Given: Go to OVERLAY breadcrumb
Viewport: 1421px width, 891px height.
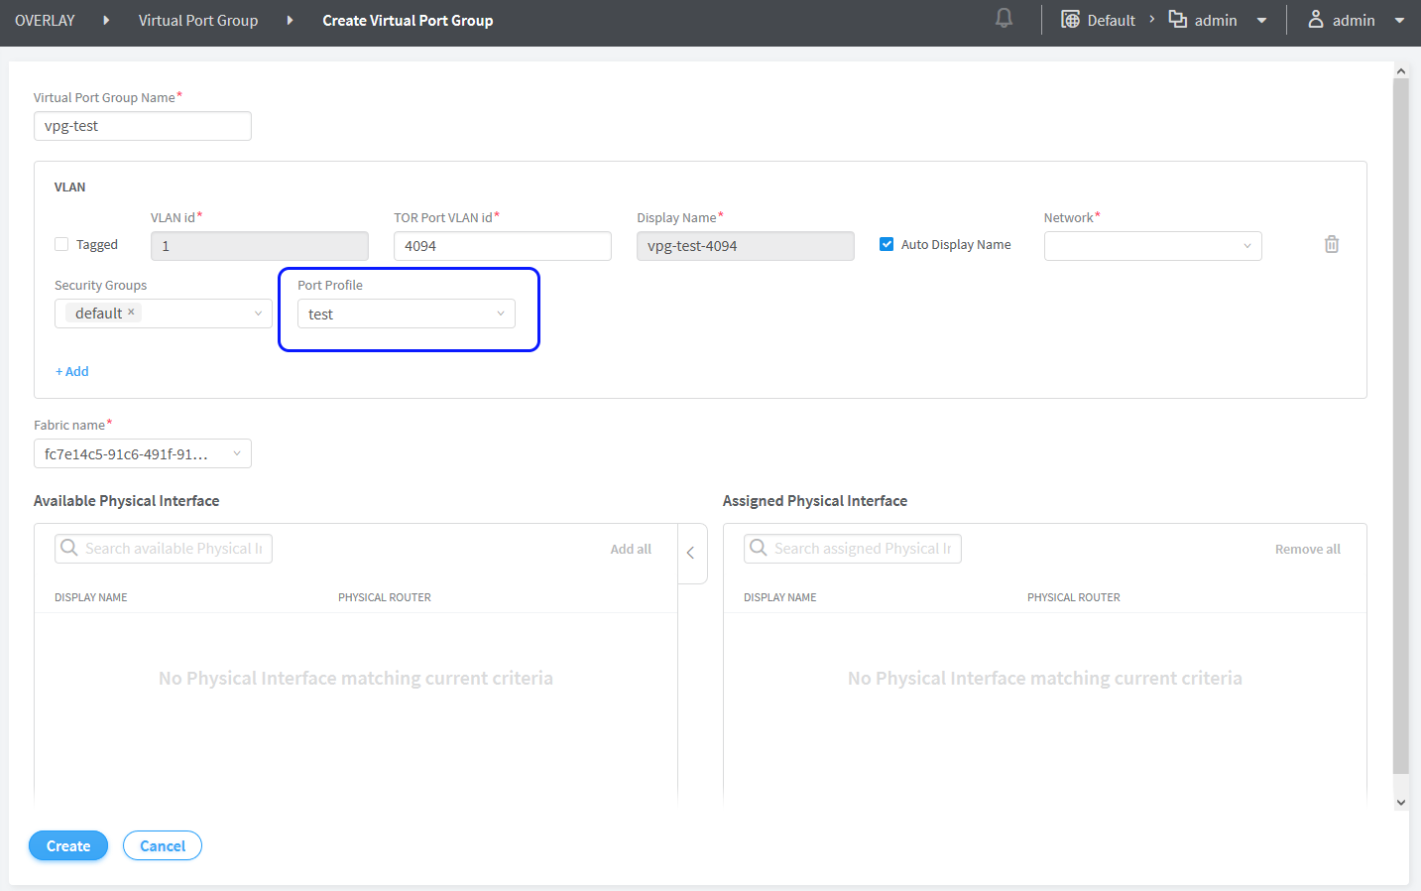Looking at the screenshot, I should 45,21.
